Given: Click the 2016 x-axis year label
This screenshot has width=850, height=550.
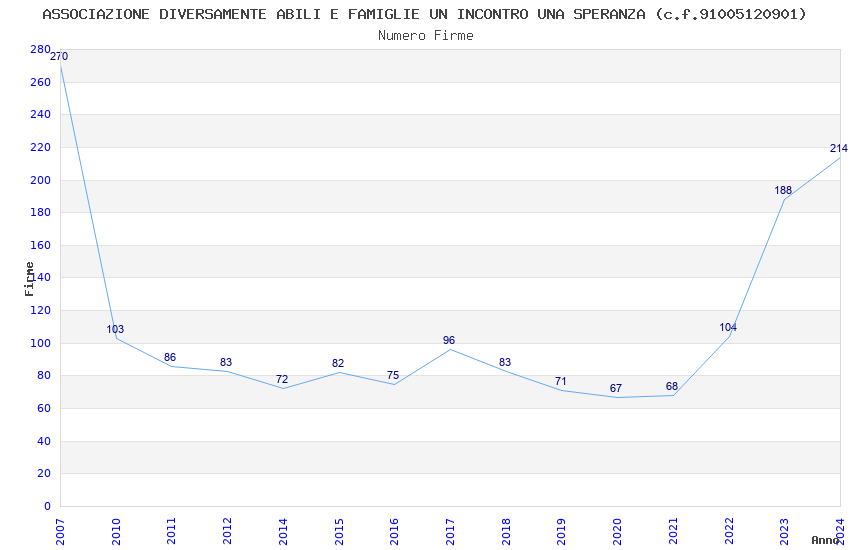Looking at the screenshot, I should click(394, 531).
